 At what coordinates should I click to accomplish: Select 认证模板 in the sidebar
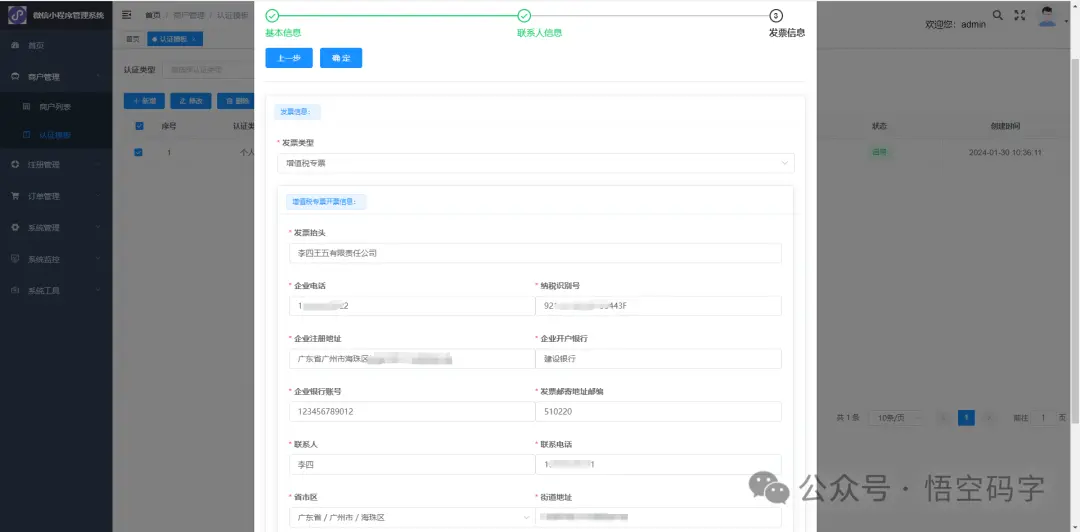click(x=56, y=135)
